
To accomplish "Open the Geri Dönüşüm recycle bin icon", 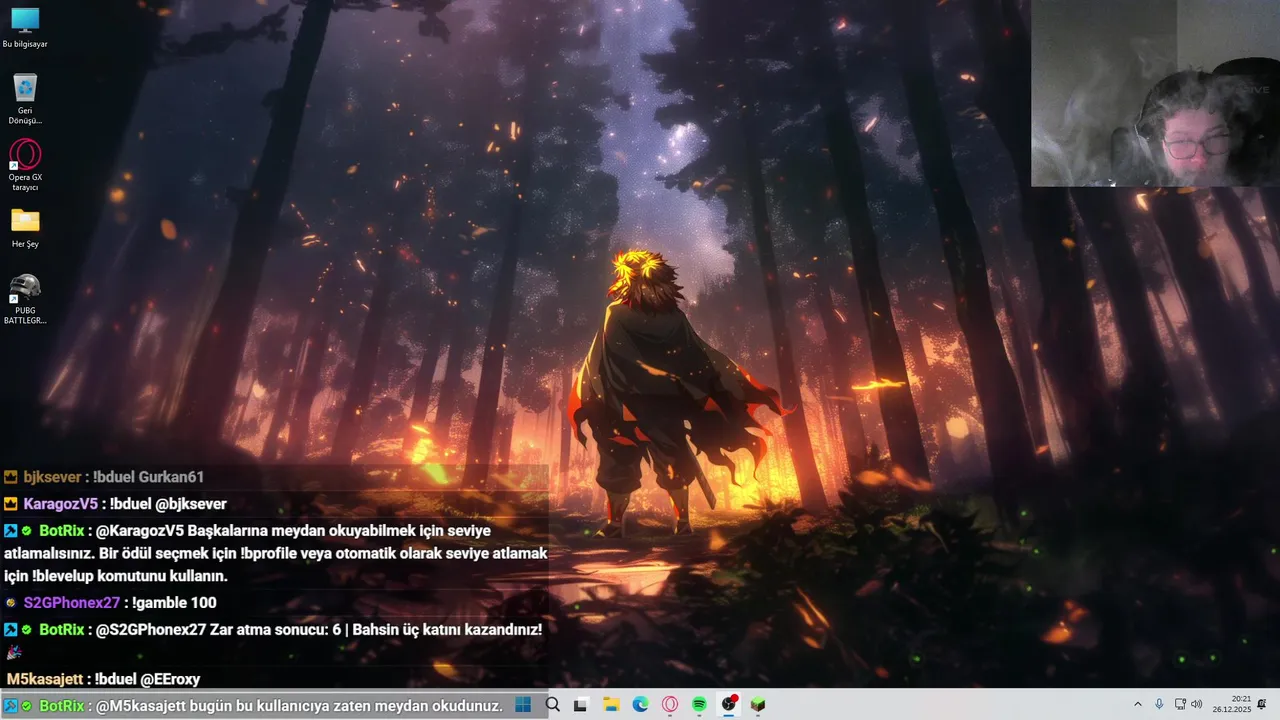I will tap(25, 99).
